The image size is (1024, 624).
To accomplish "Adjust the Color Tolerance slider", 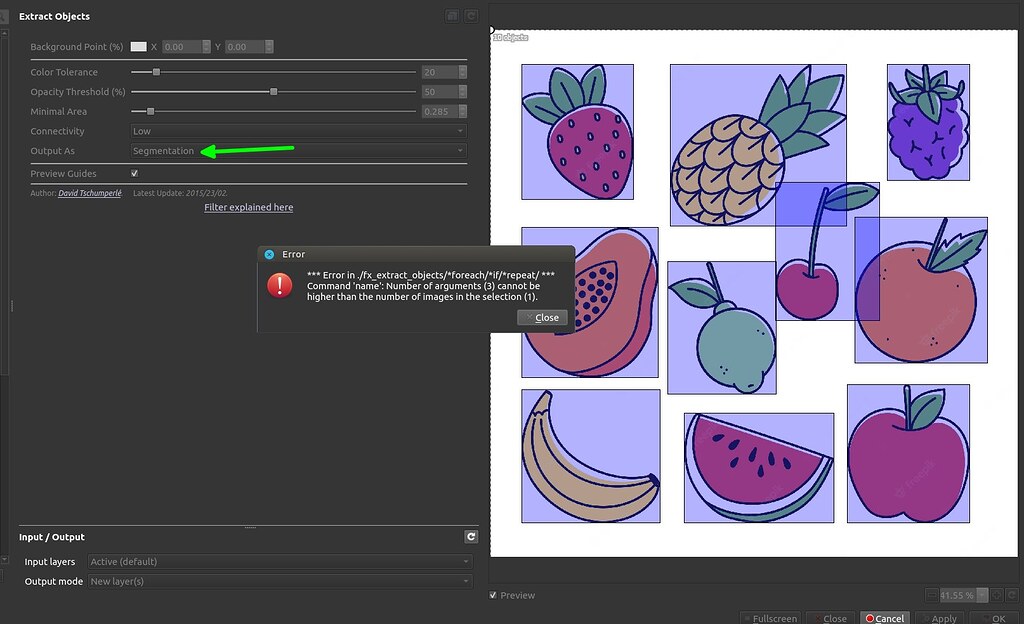I will click(156, 71).
